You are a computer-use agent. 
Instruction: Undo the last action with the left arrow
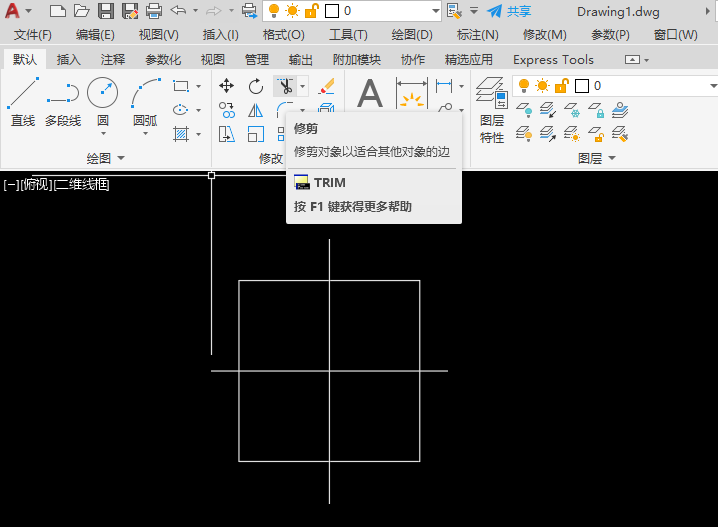(x=178, y=10)
